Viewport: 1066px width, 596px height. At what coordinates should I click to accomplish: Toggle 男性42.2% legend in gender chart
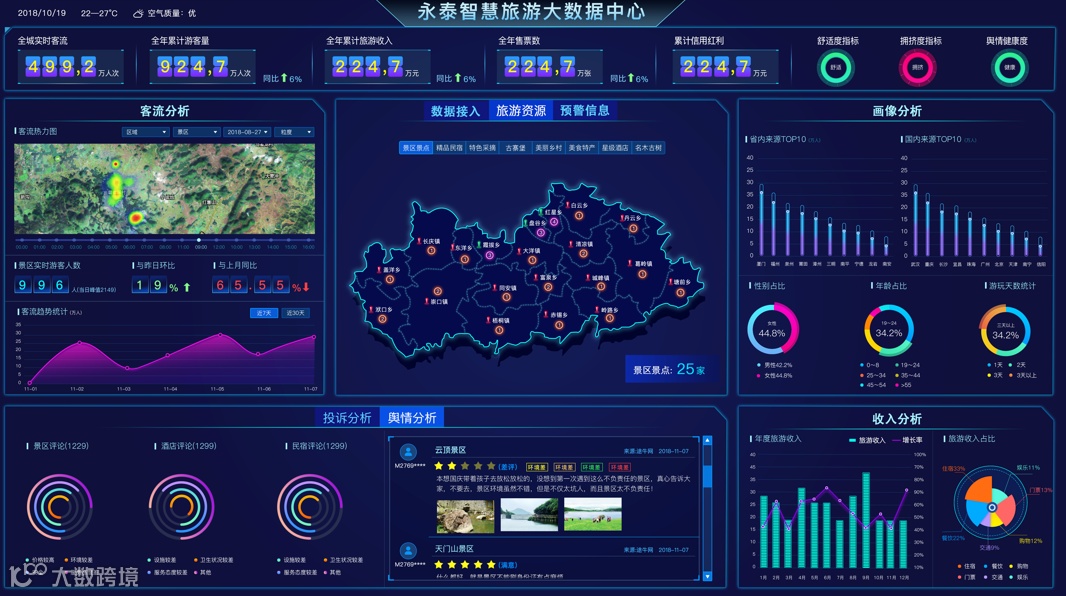[774, 365]
